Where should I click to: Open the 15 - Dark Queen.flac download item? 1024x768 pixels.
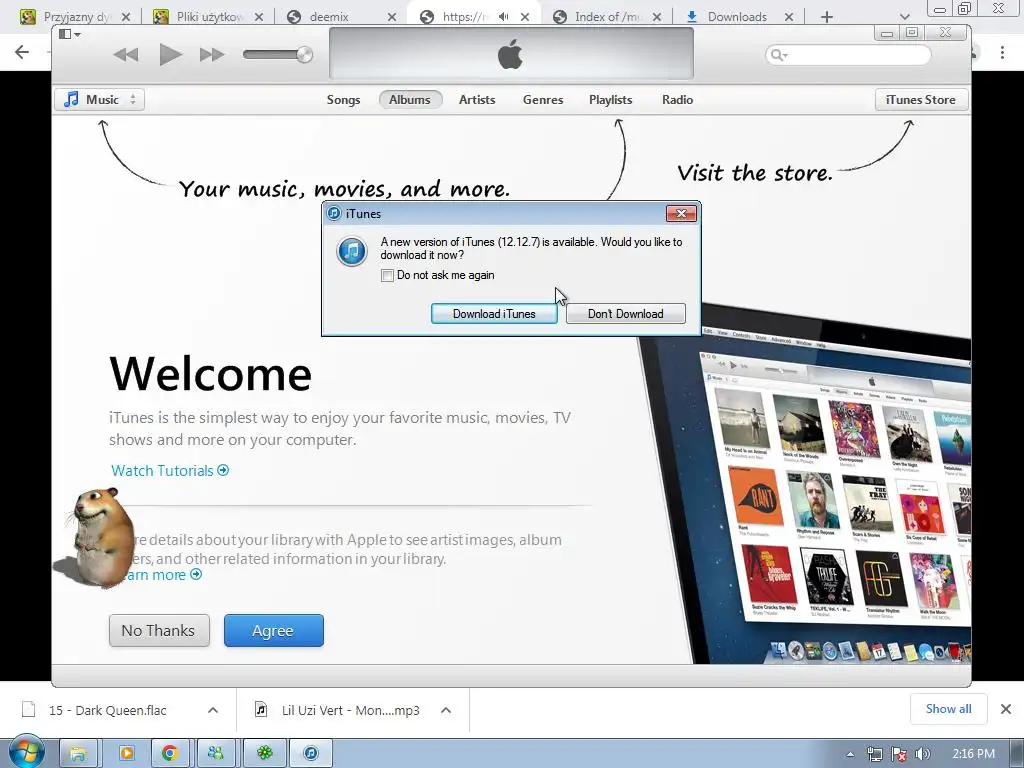[108, 711]
